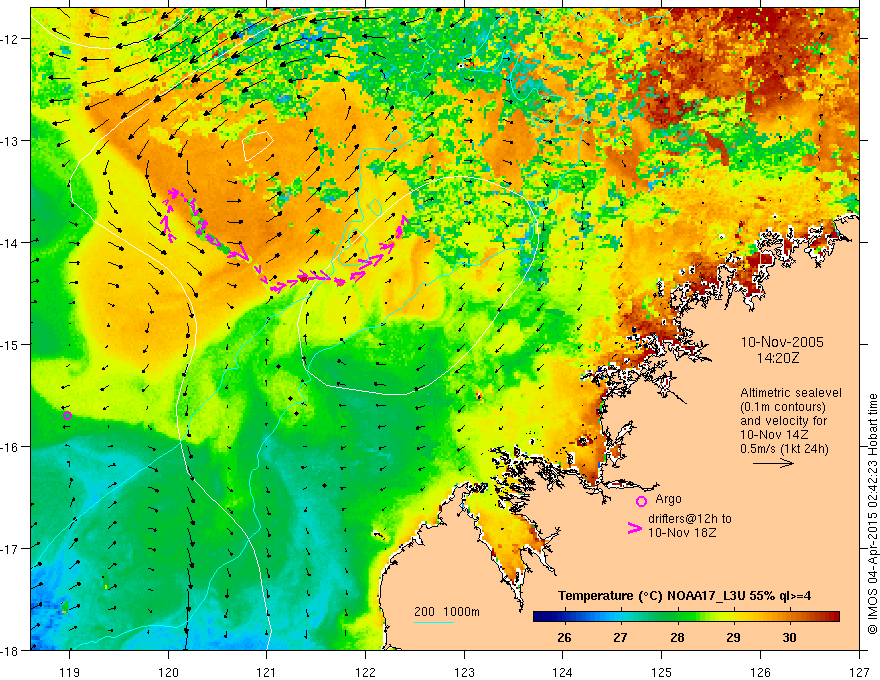Click the -16 latitude axis label
The width and height of the screenshot is (880, 680).
click(x=11, y=447)
